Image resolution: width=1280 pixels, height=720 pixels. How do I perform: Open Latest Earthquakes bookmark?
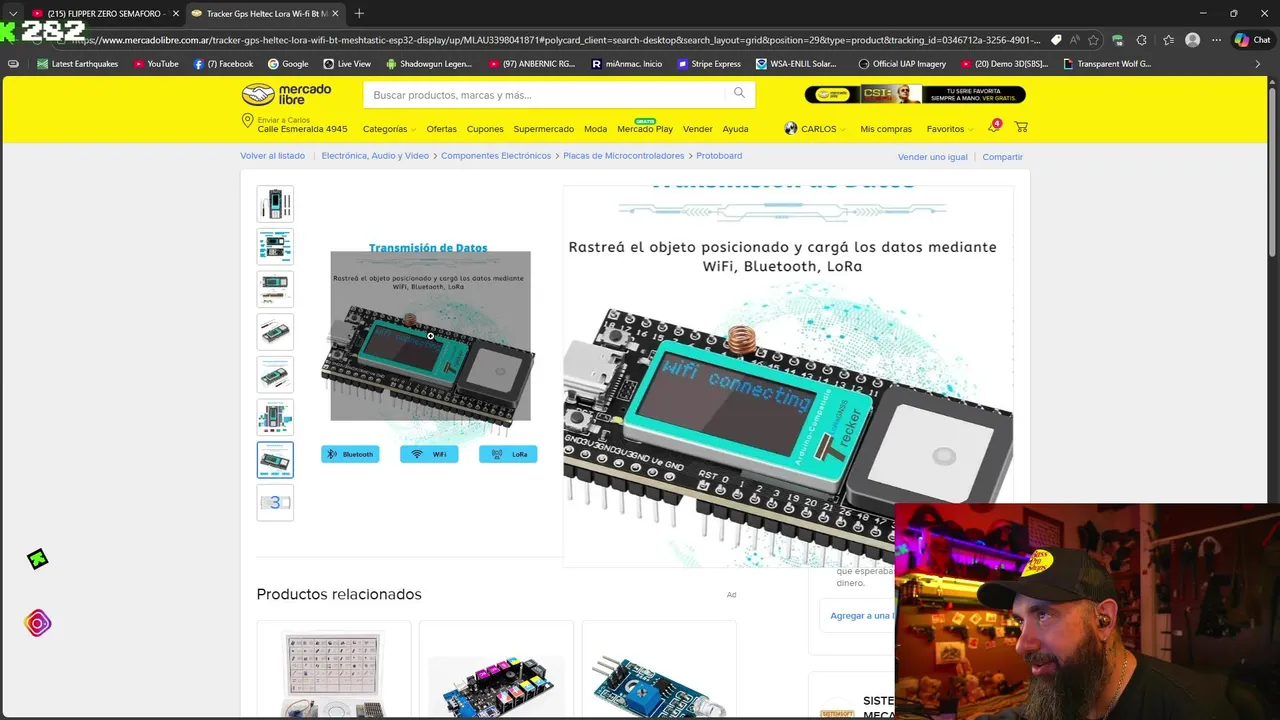pyautogui.click(x=78, y=64)
